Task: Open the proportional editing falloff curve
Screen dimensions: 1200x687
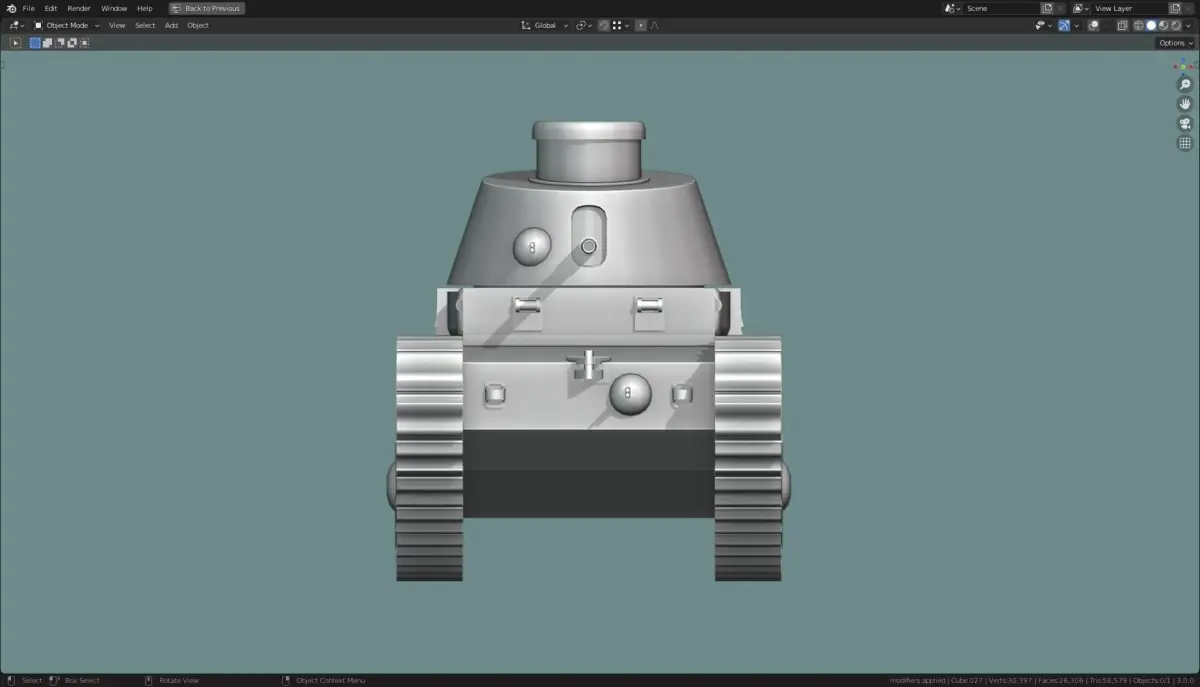Action: pos(654,25)
